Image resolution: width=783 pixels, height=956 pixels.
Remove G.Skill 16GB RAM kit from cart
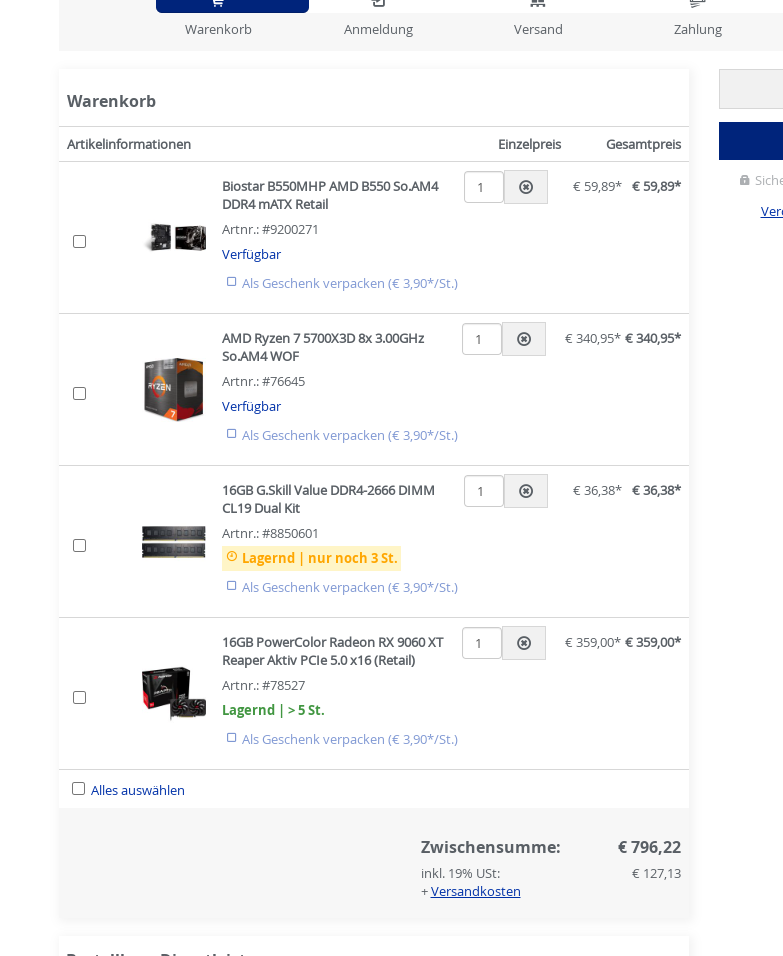tap(526, 491)
